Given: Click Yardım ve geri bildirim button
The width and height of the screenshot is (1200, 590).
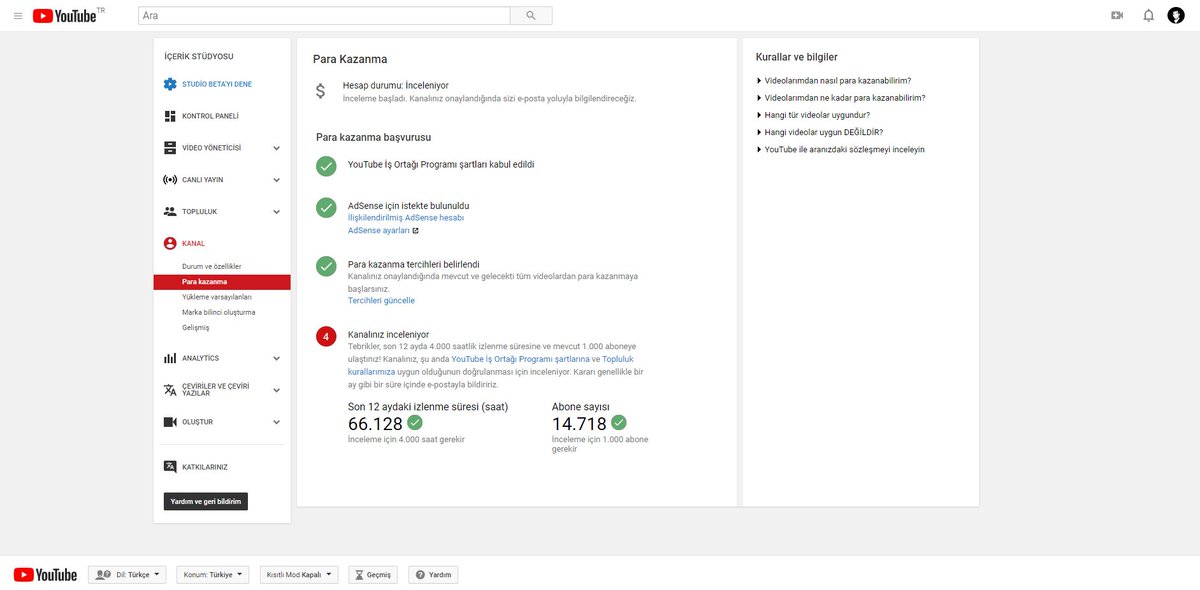Looking at the screenshot, I should pyautogui.click(x=206, y=501).
